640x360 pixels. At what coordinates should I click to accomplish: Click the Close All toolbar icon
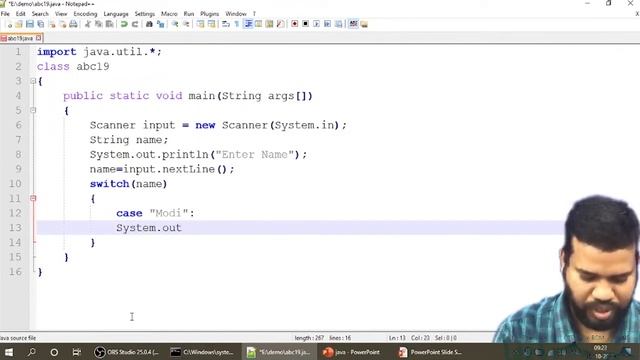tap(62, 24)
